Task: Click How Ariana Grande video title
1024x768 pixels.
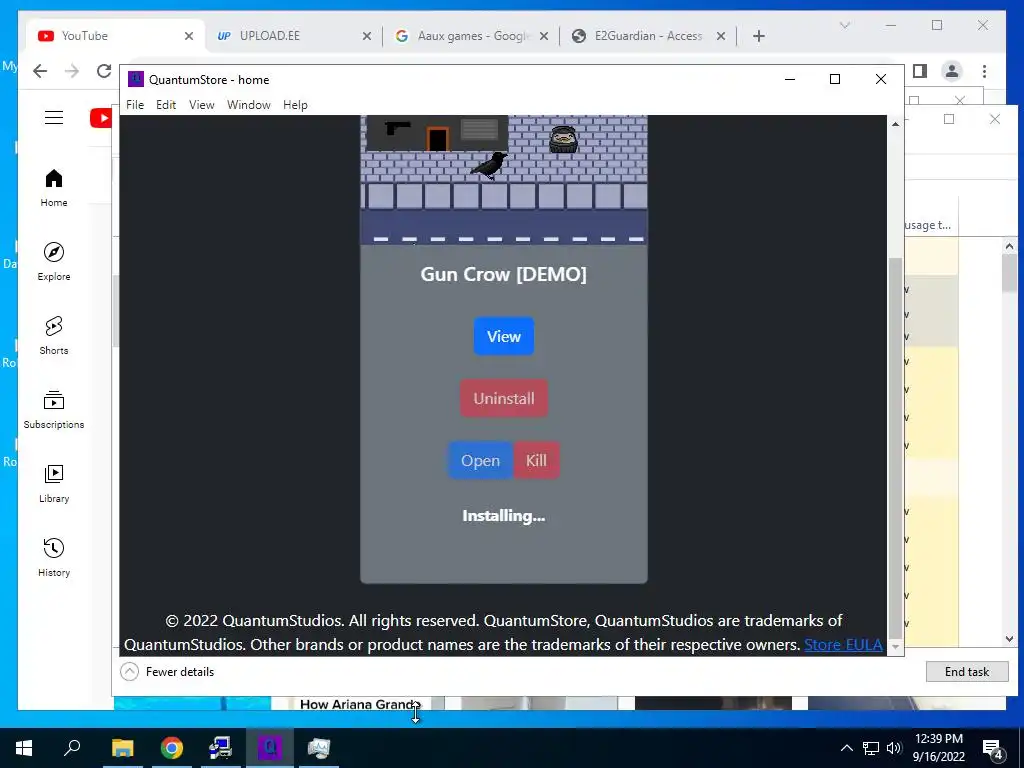Action: coord(358,704)
